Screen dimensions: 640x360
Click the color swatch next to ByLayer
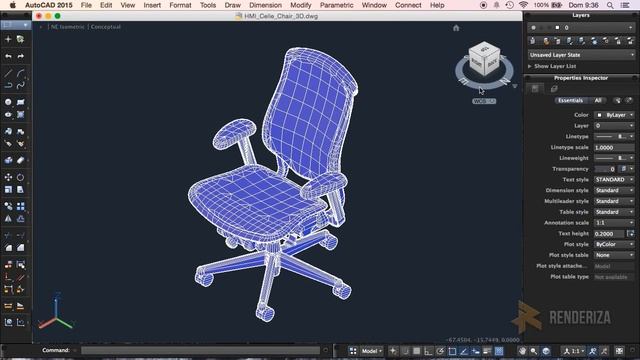599,115
